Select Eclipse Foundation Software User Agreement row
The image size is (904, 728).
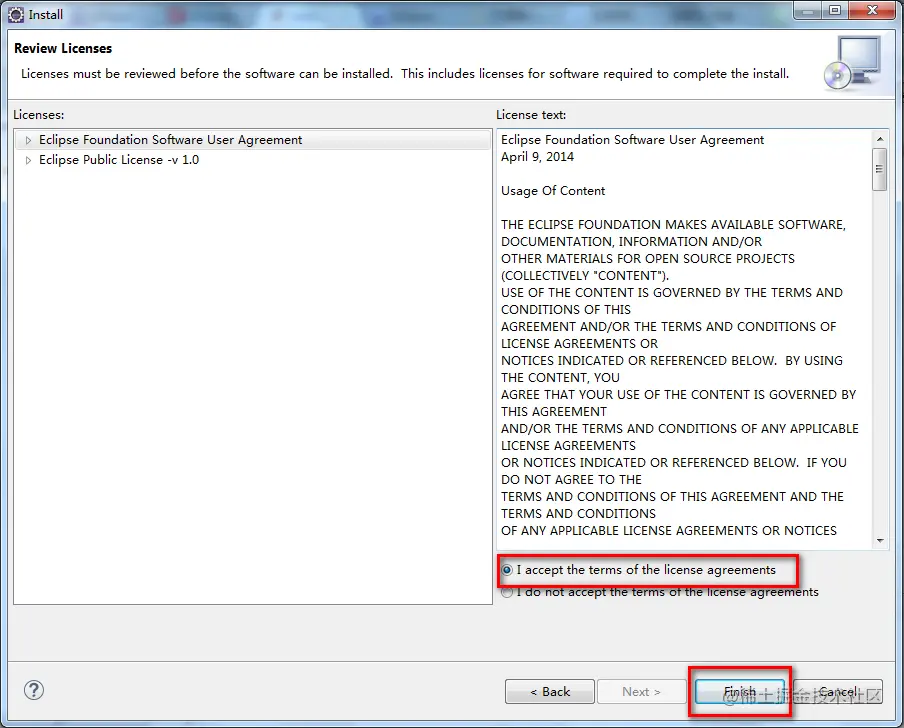[253, 140]
